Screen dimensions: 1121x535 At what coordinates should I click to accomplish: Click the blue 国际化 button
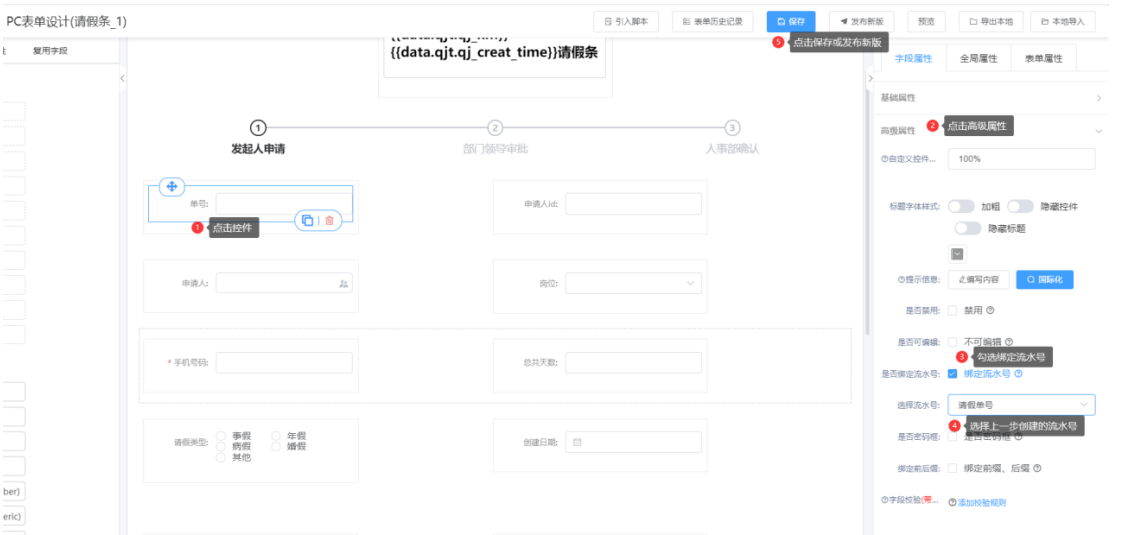pos(1045,280)
